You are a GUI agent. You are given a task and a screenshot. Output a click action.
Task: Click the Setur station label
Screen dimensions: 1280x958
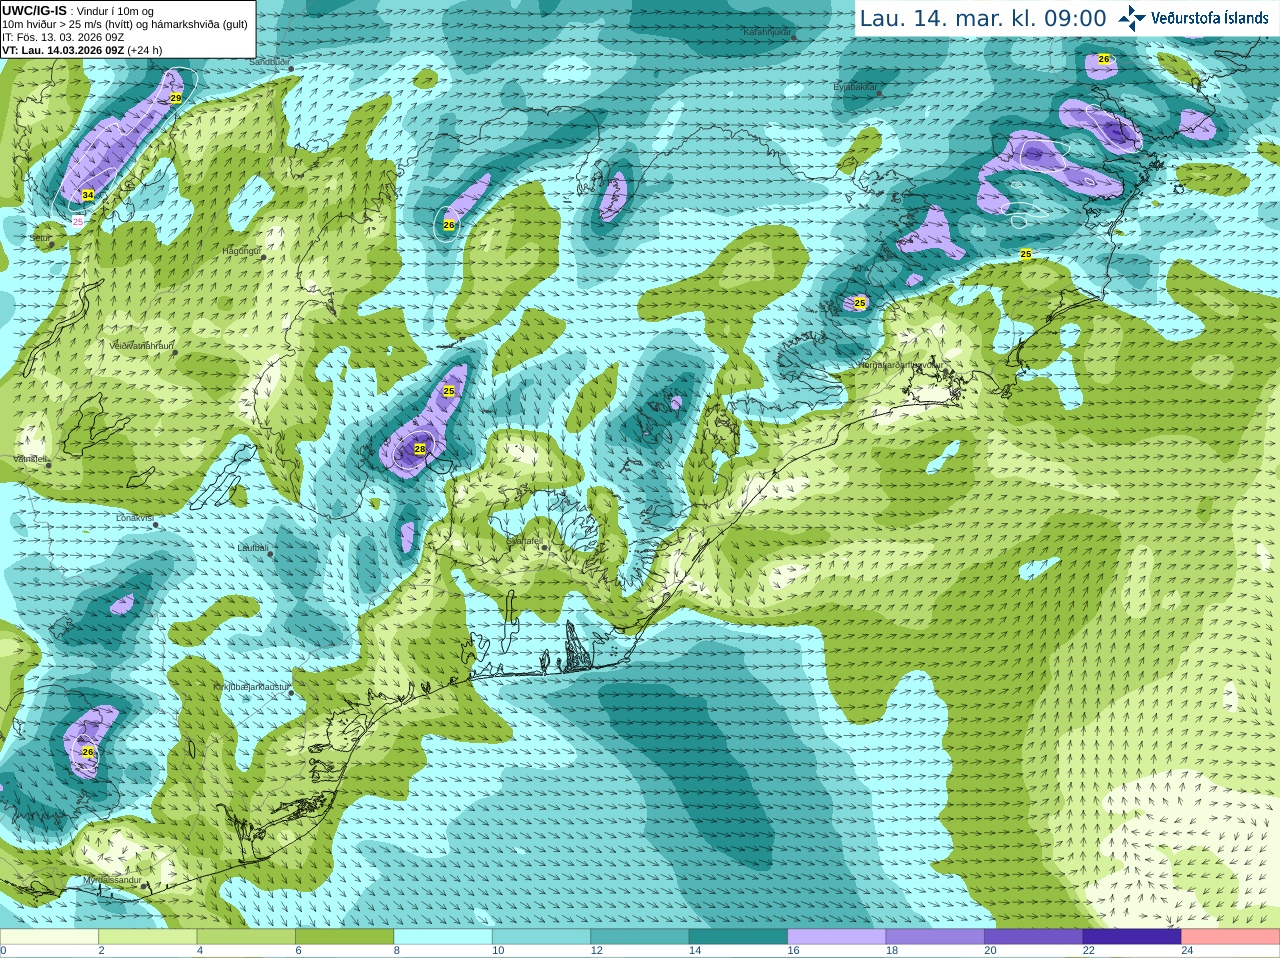tap(40, 238)
